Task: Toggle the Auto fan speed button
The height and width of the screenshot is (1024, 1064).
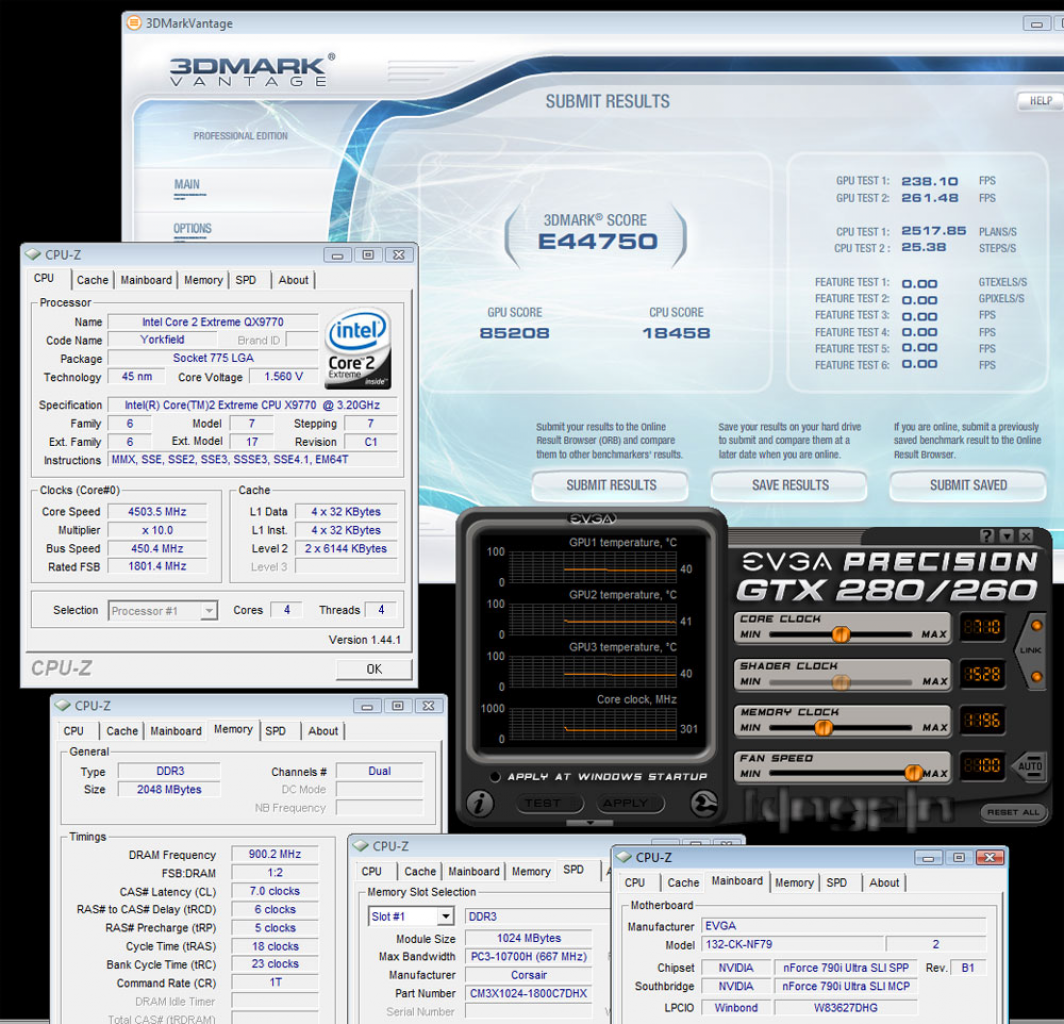Action: (1029, 766)
